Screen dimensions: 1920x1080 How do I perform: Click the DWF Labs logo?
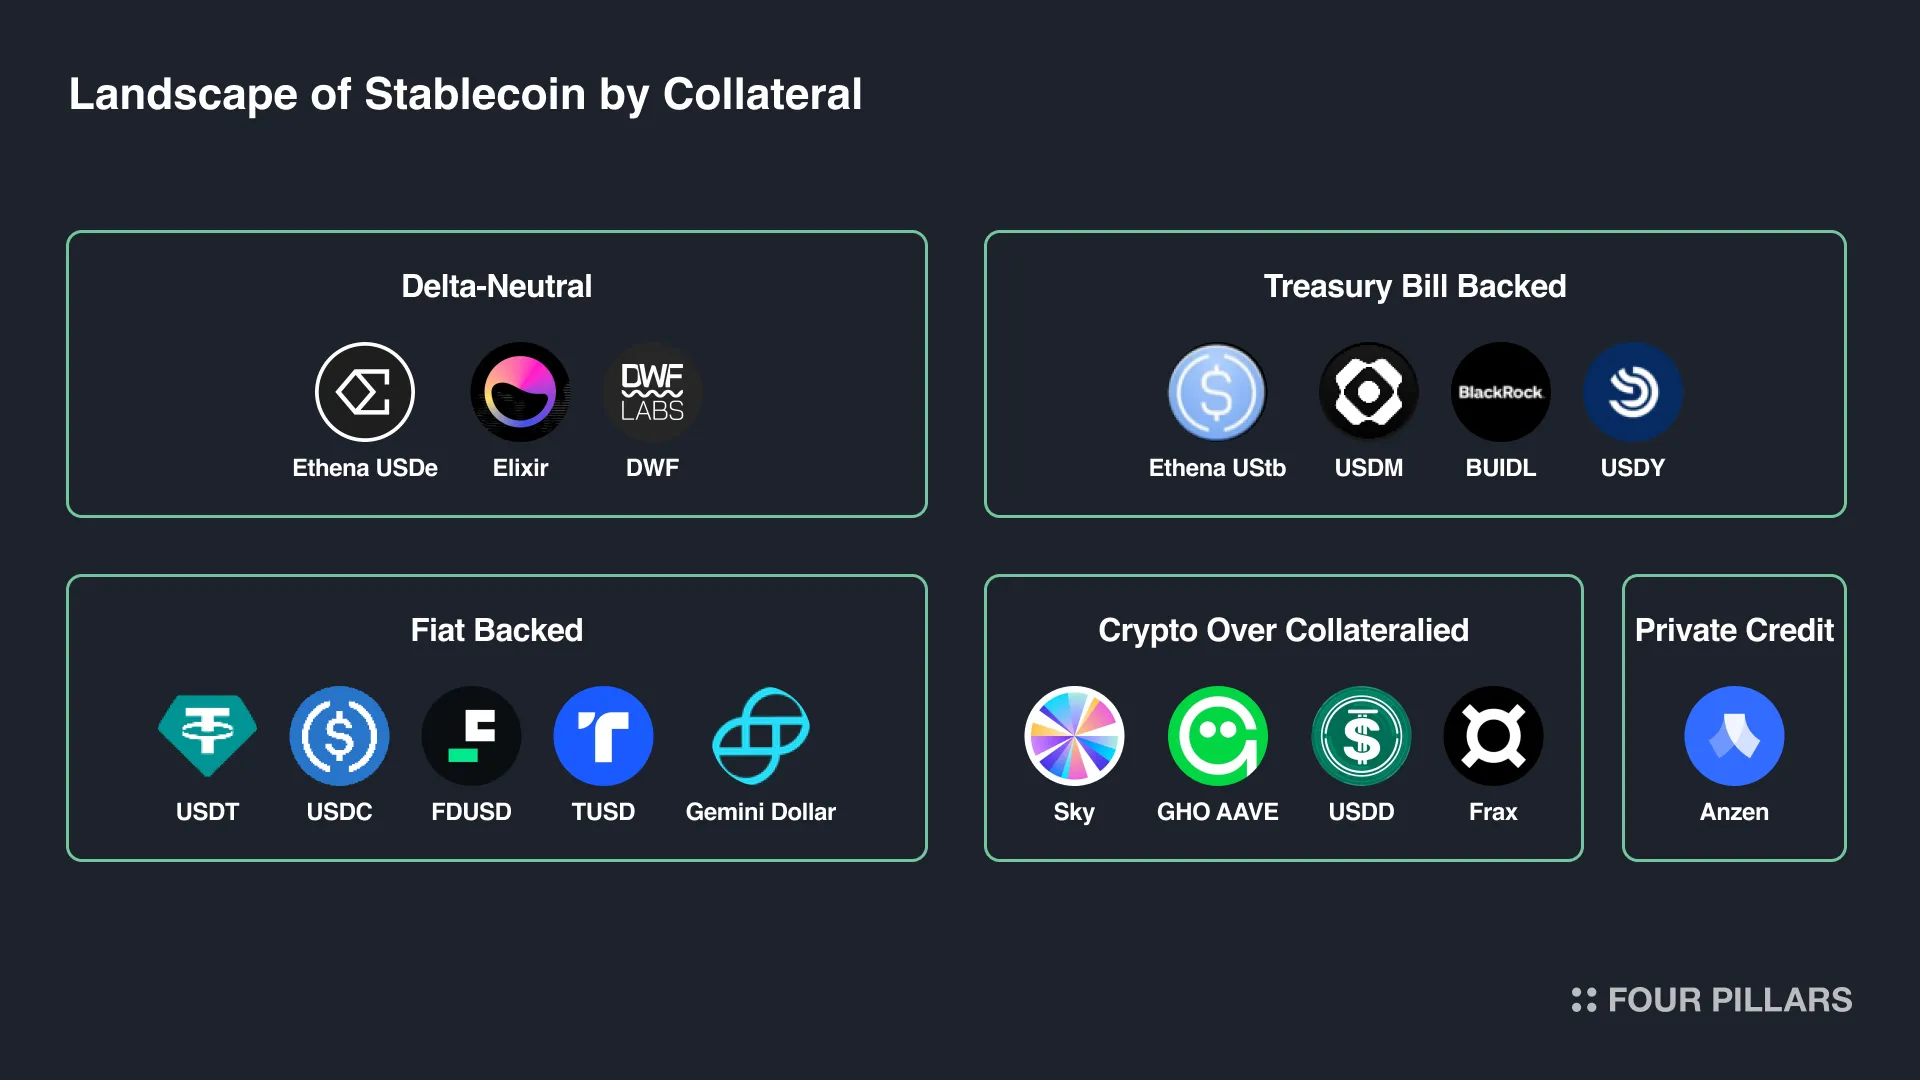652,392
